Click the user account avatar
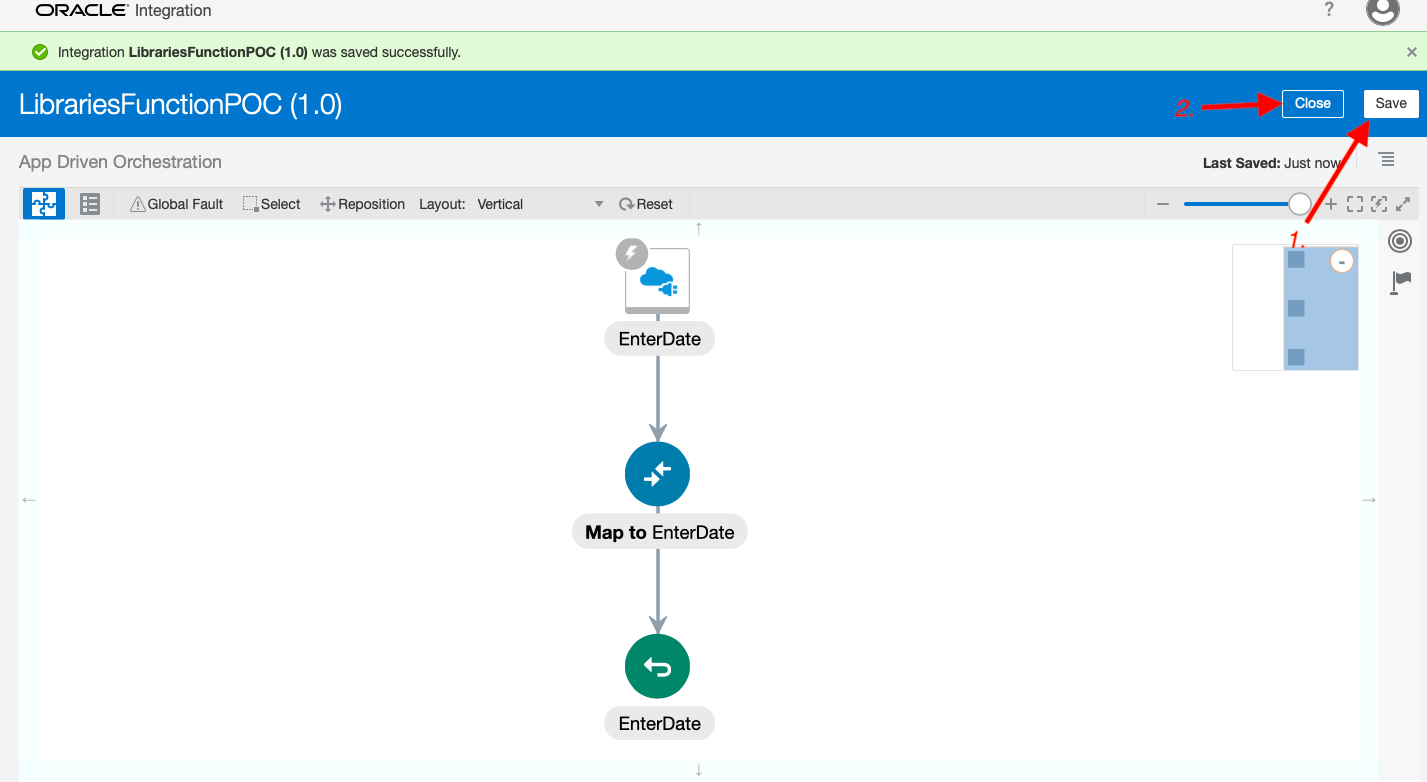1427x782 pixels. (1382, 12)
